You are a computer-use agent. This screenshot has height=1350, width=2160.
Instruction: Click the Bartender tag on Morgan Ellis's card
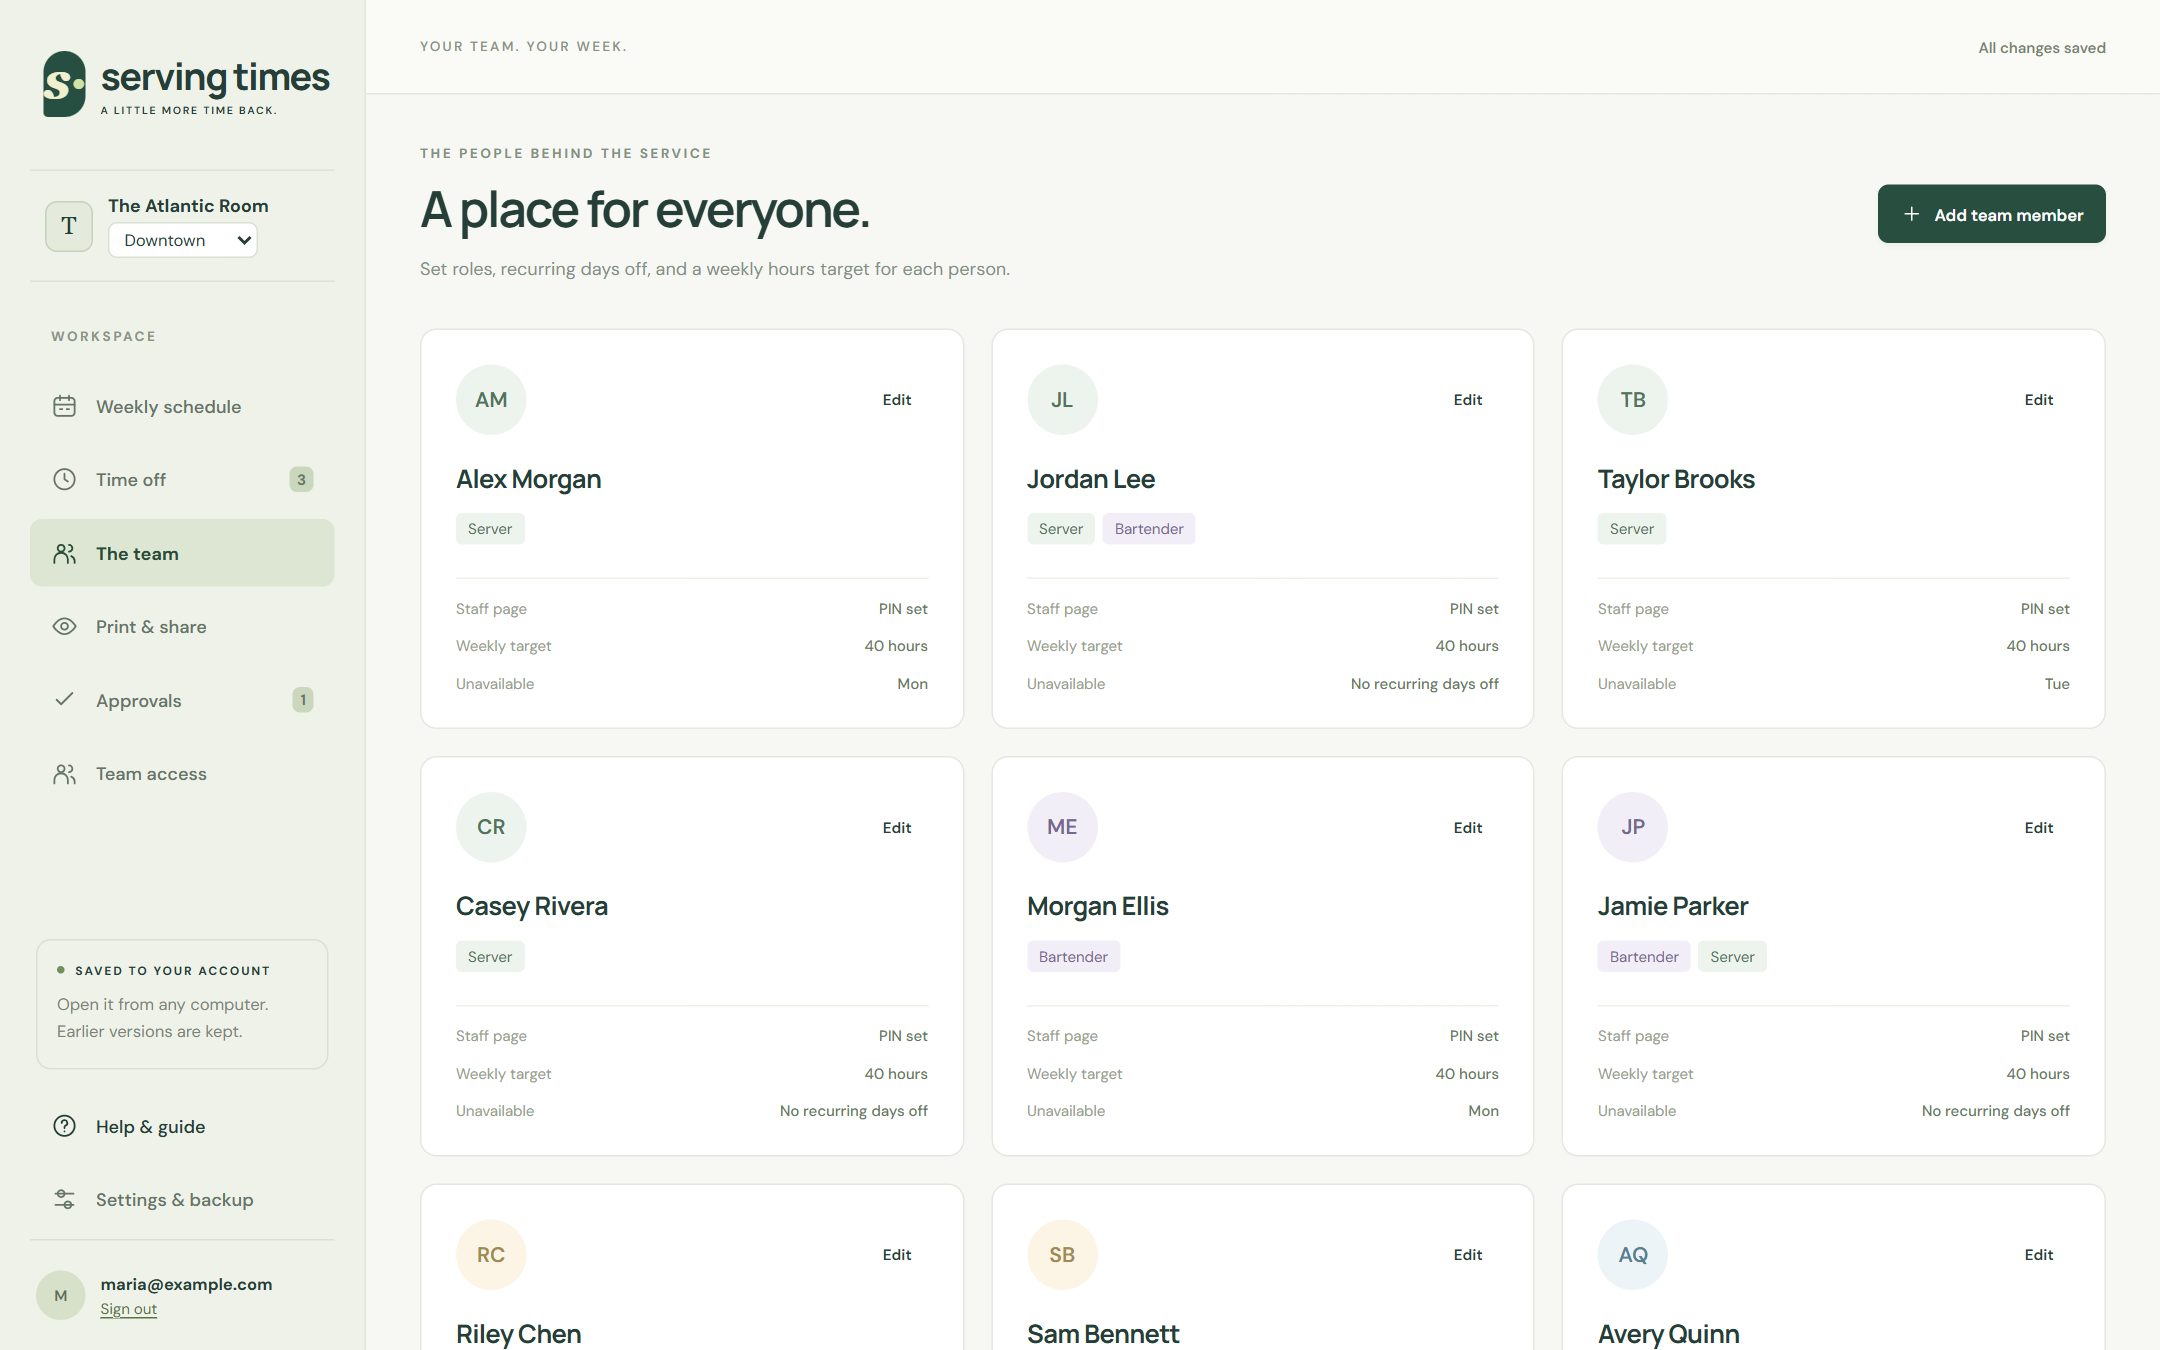1073,957
